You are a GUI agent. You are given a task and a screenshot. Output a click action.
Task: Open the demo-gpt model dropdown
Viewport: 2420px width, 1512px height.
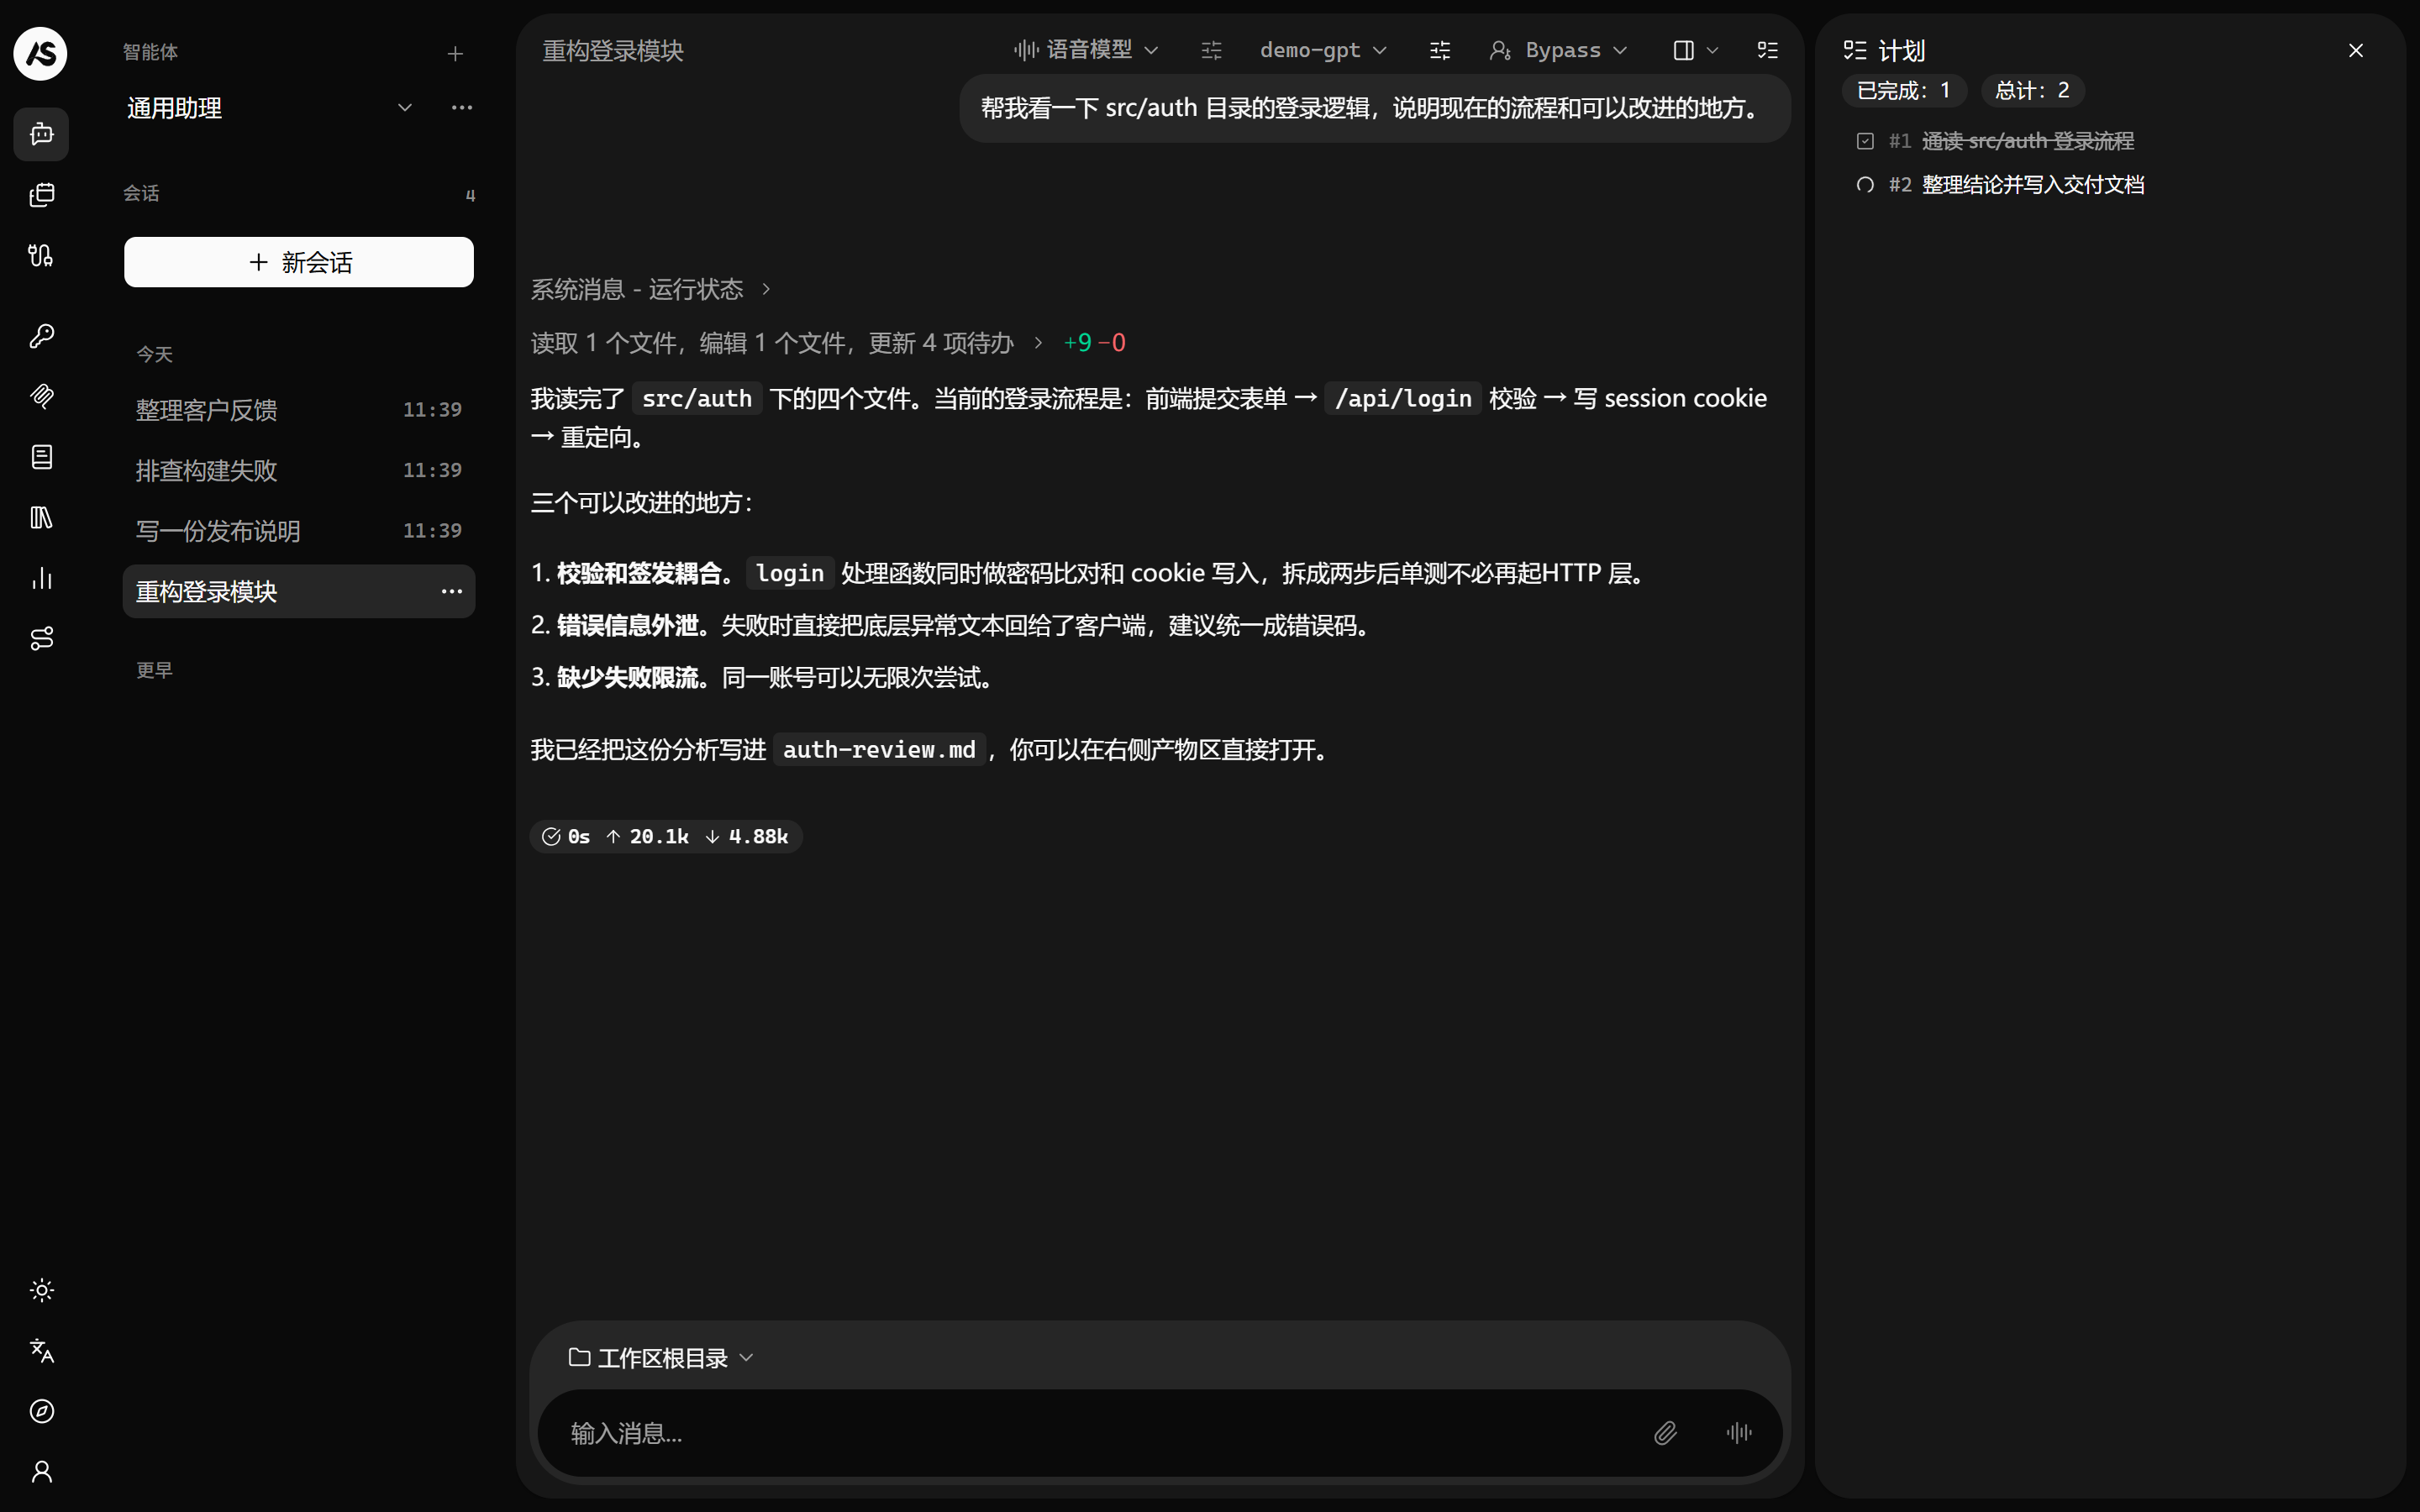[x=1323, y=50]
